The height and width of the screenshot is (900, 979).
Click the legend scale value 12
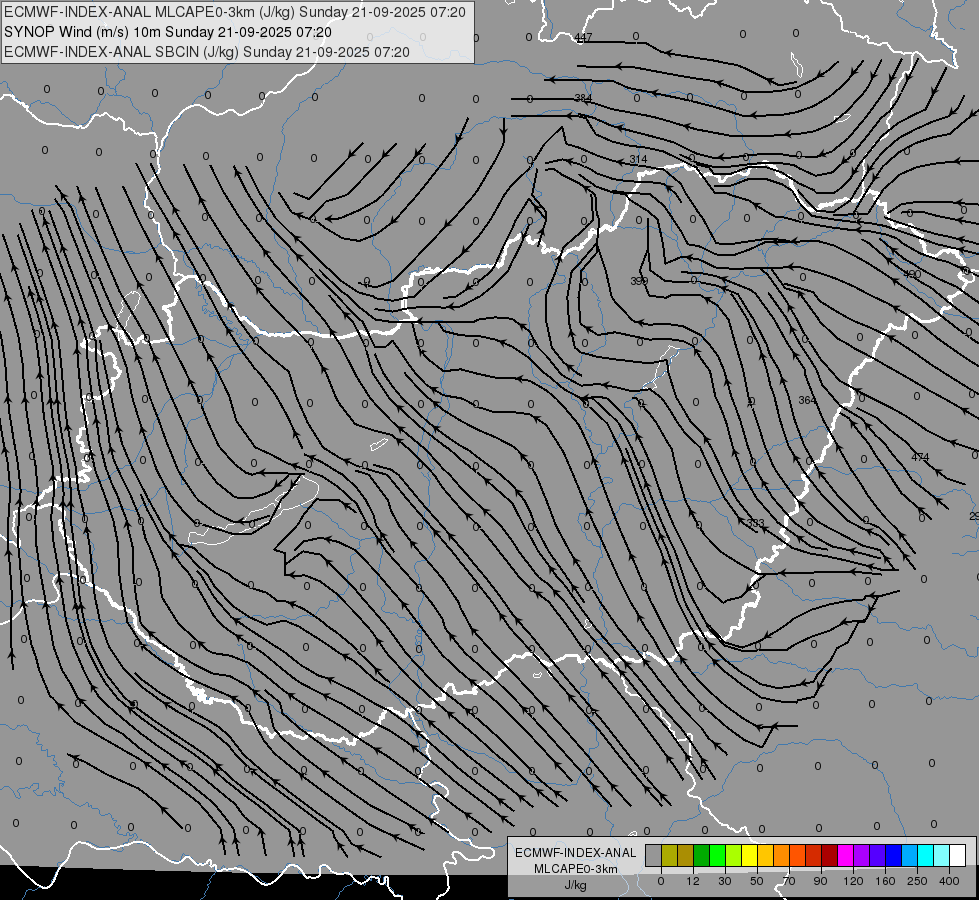693,881
